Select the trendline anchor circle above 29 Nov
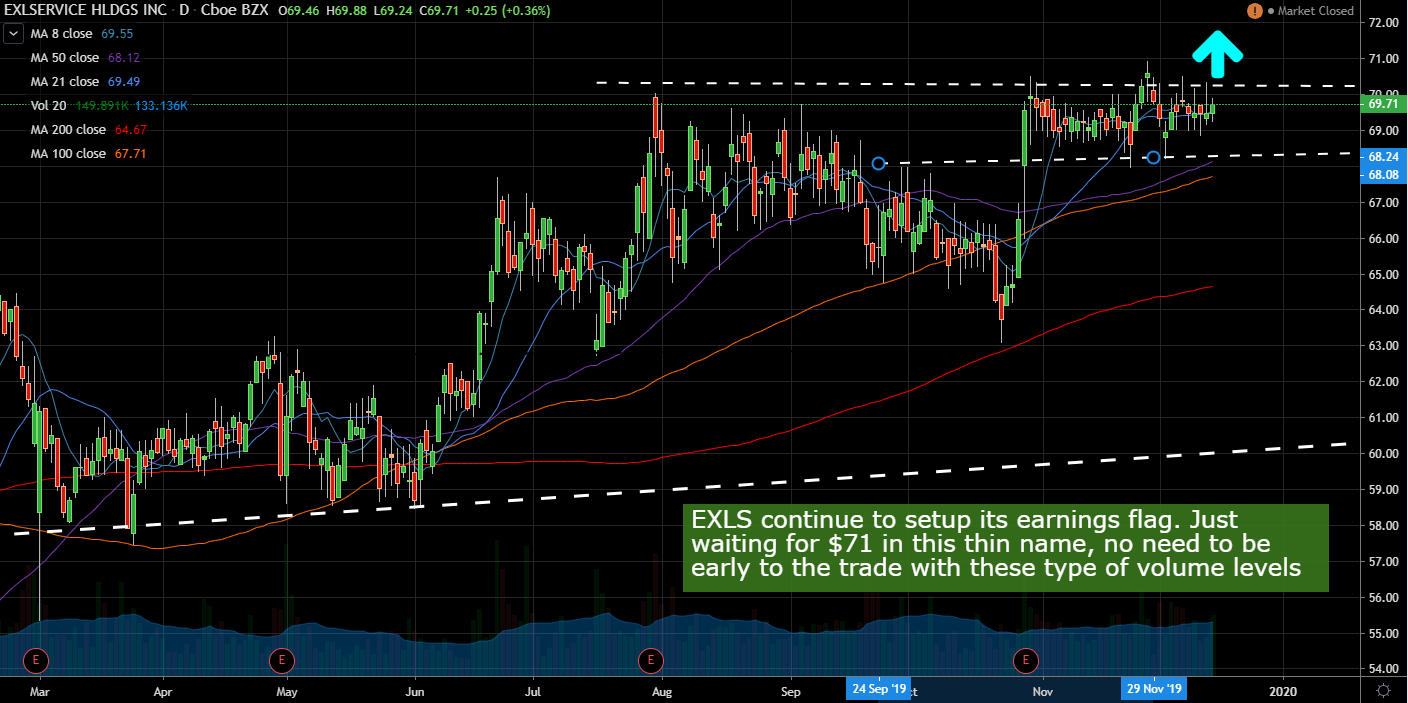This screenshot has height=703, width=1408. [x=1153, y=157]
